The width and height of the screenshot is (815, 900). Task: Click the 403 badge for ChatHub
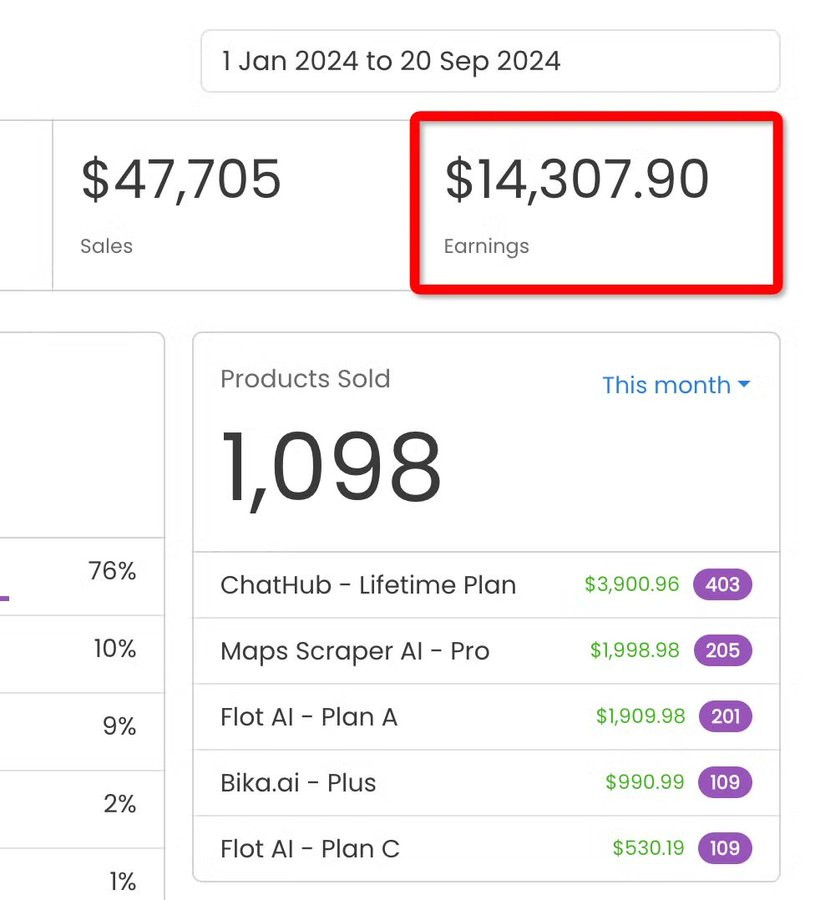722,585
